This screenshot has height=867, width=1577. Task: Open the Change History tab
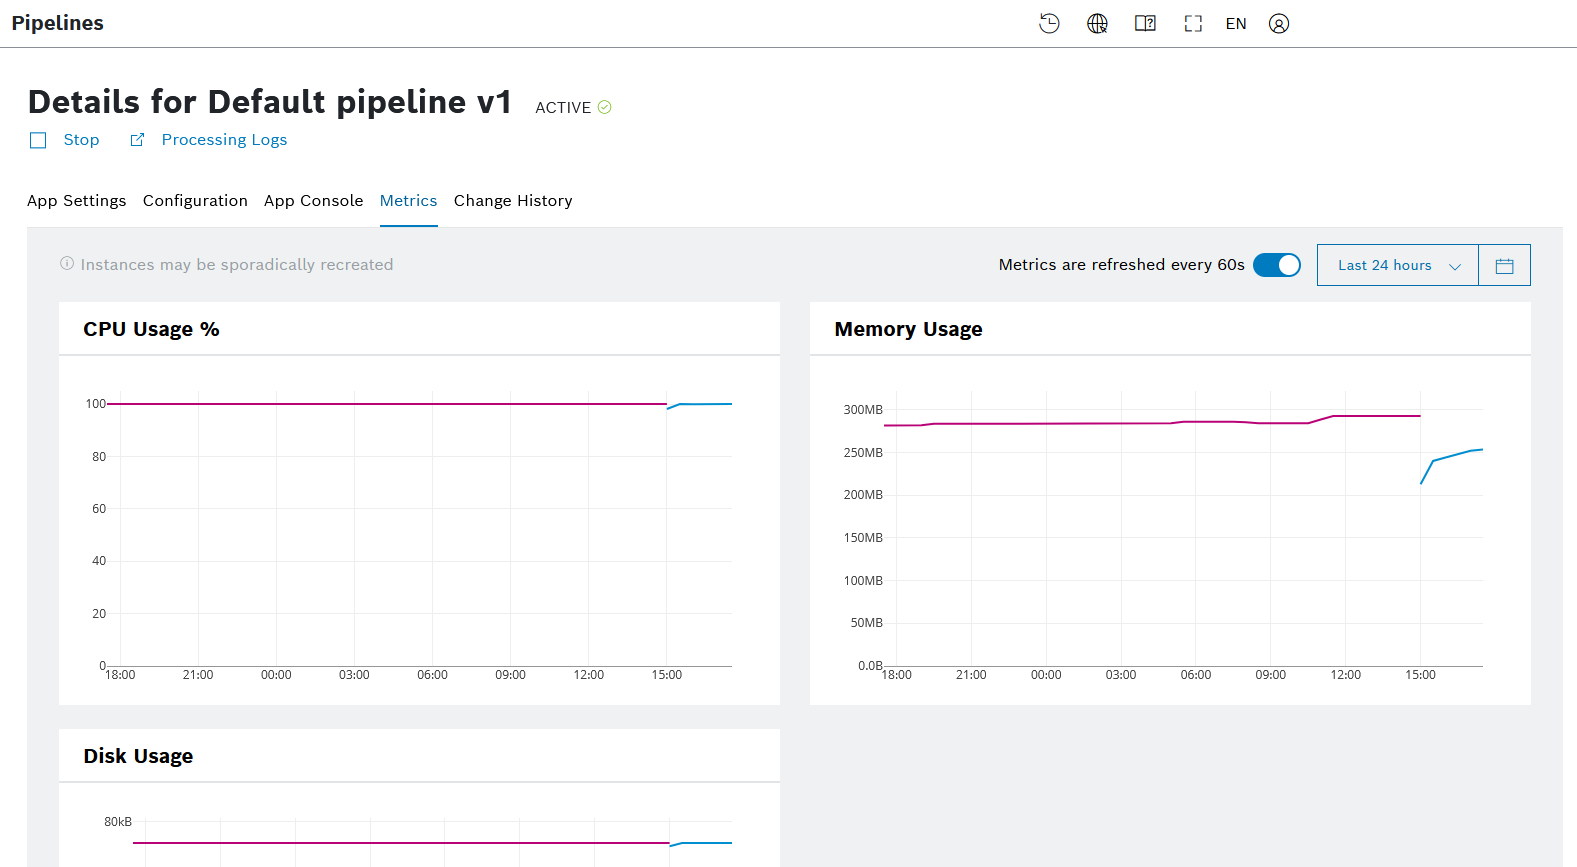tap(513, 201)
